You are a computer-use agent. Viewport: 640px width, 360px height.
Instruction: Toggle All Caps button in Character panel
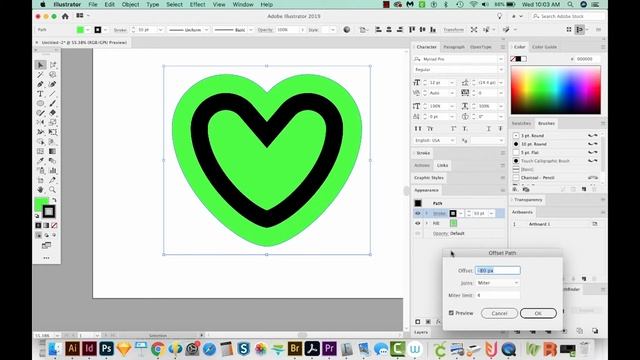coord(418,129)
